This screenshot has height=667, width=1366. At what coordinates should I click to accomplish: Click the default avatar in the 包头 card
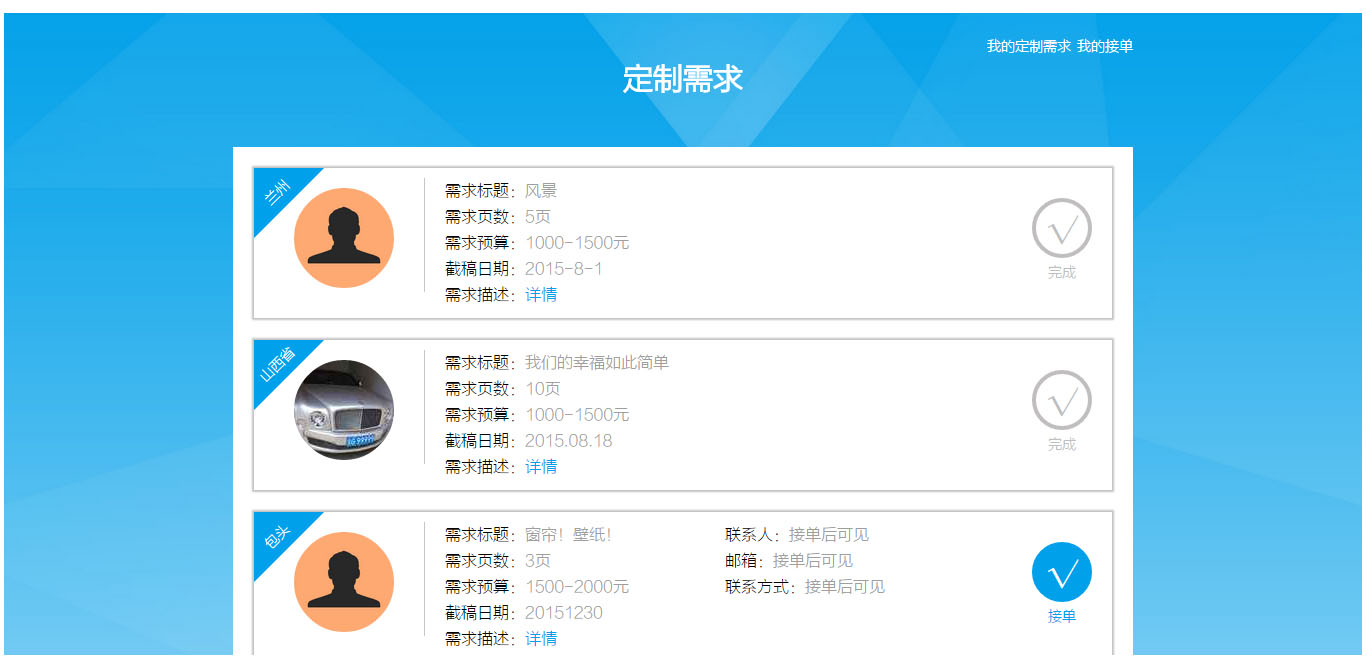click(x=343, y=582)
